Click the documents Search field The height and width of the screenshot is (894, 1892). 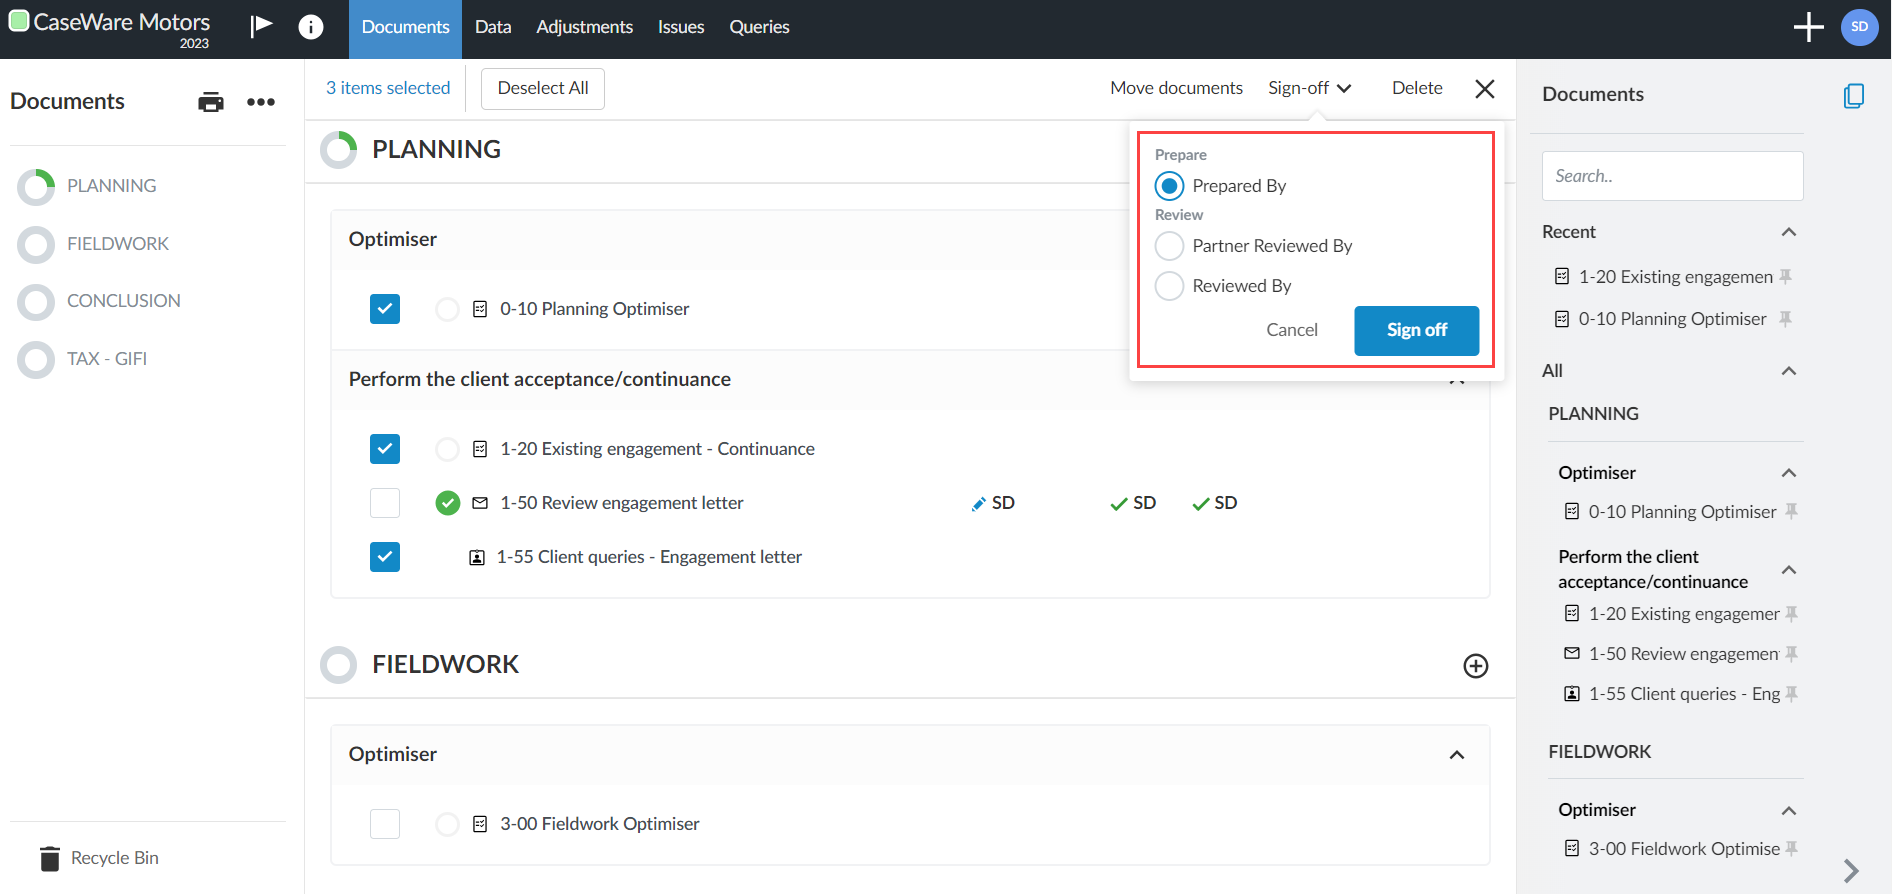(1672, 176)
